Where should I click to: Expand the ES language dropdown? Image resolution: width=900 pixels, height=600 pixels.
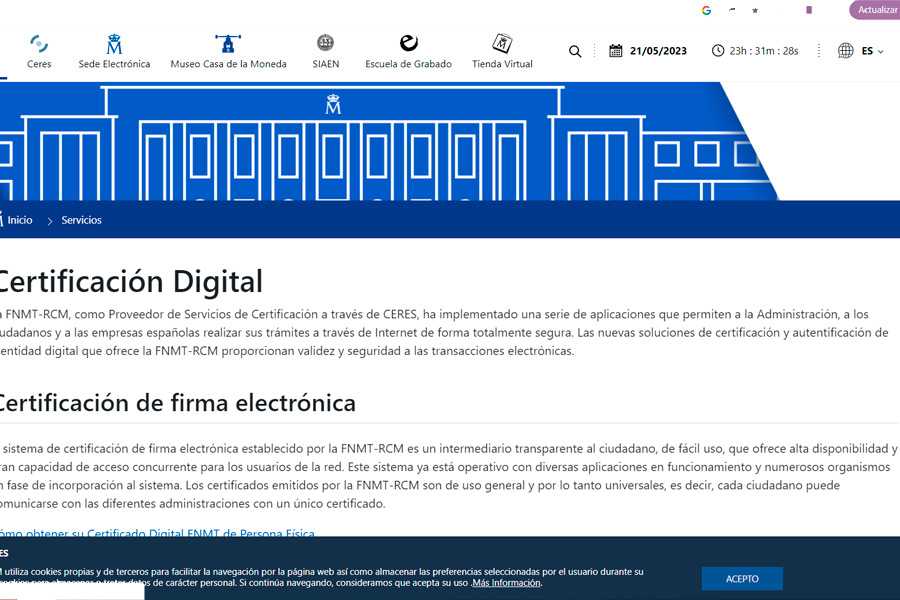pyautogui.click(x=873, y=51)
